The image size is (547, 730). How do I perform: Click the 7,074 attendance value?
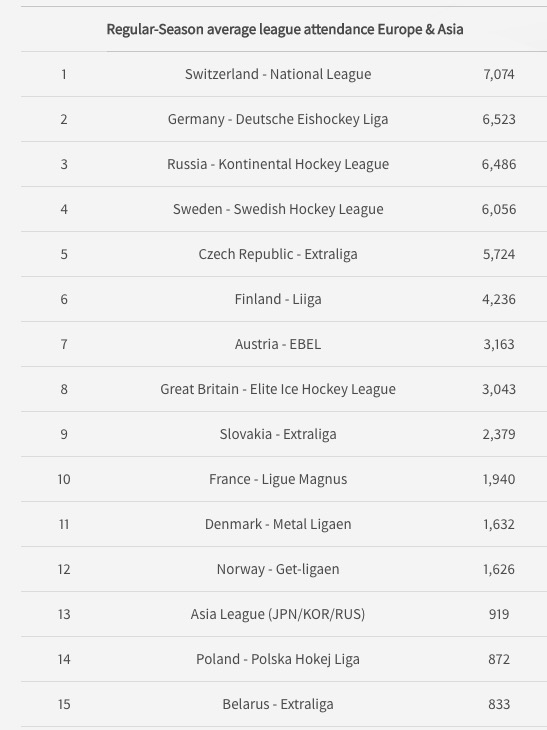(x=499, y=74)
